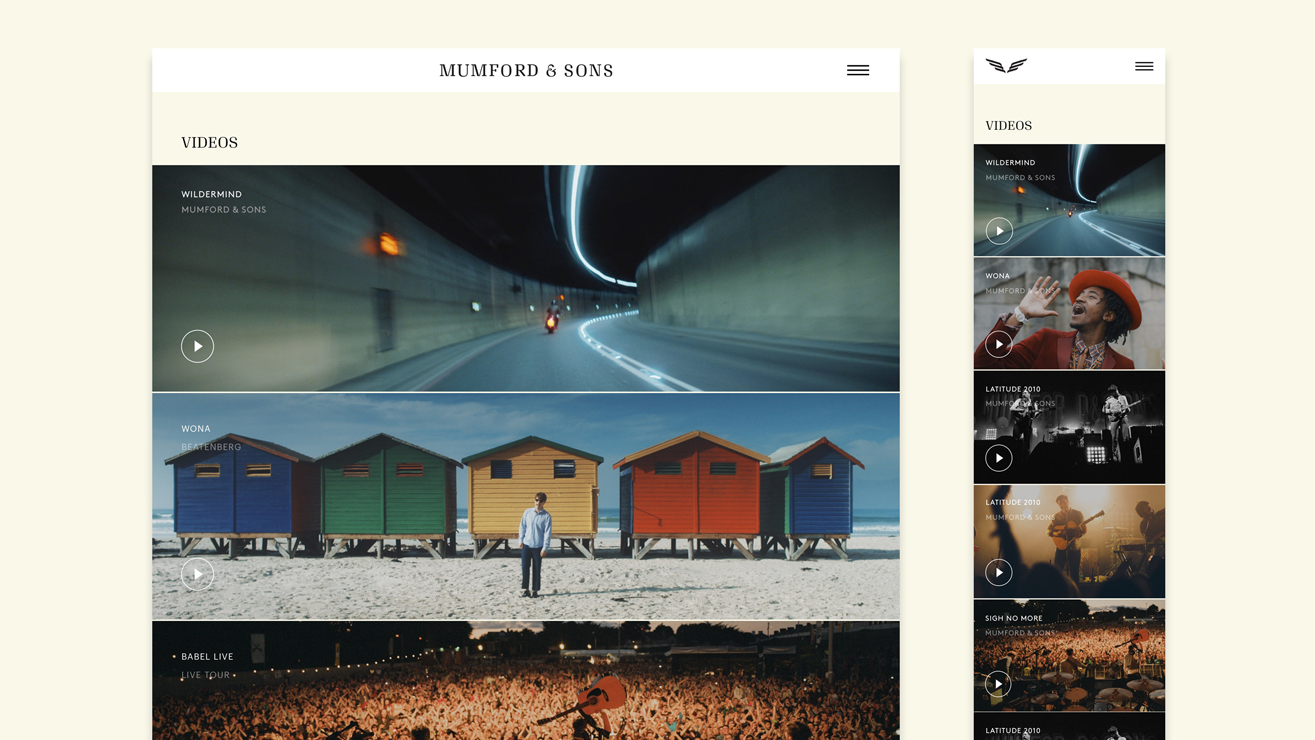This screenshot has width=1315, height=740.
Task: Play the Wildermind video in the desktop view
Action: [x=197, y=346]
